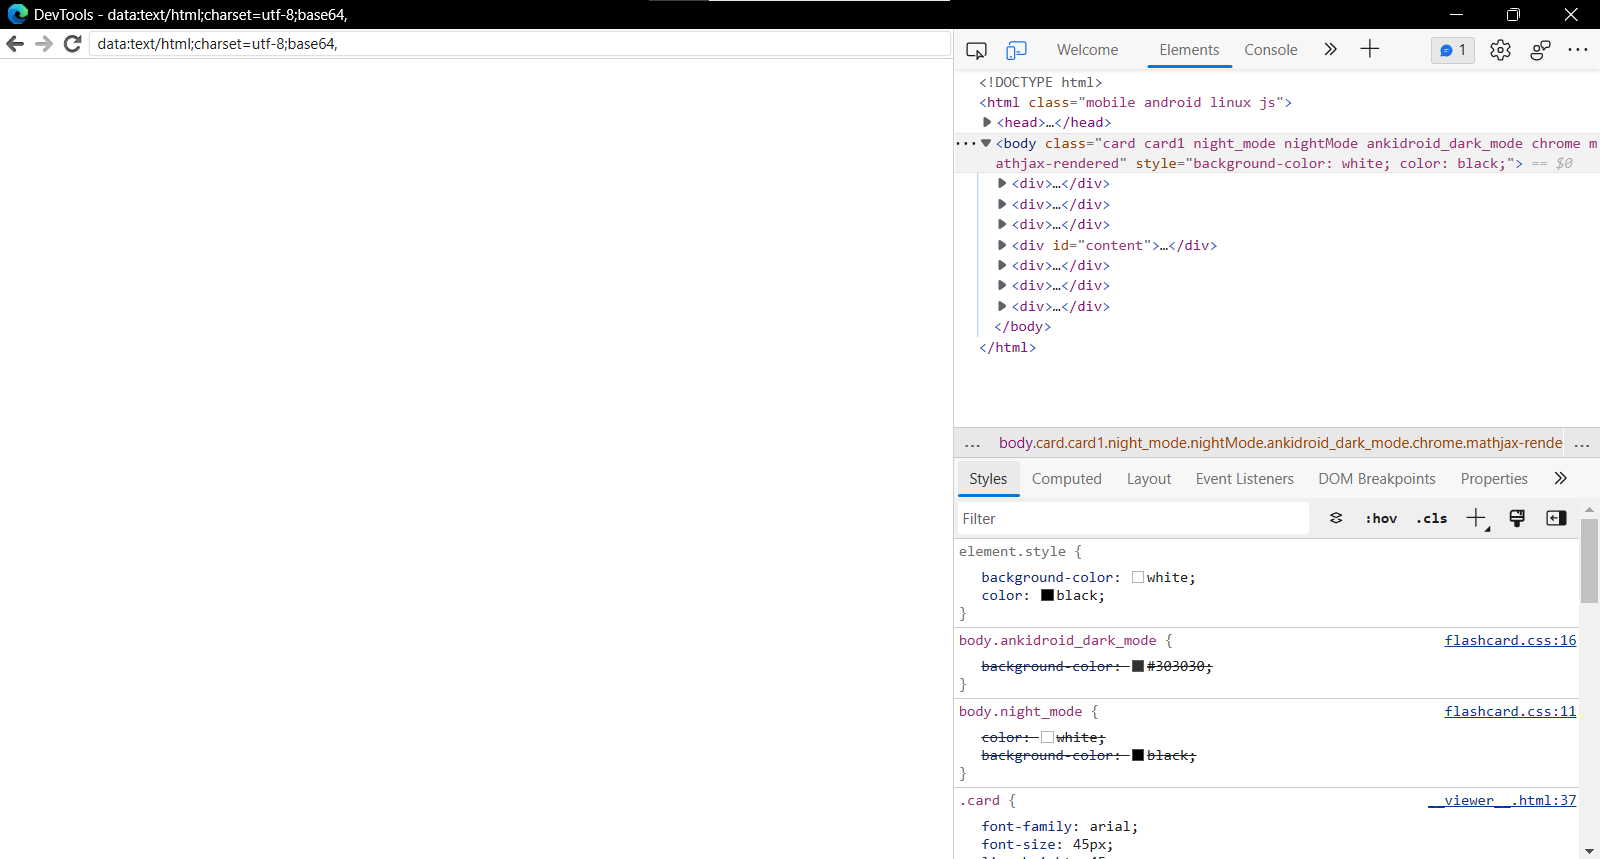Open the white background-color swatch in element.style

click(1138, 577)
